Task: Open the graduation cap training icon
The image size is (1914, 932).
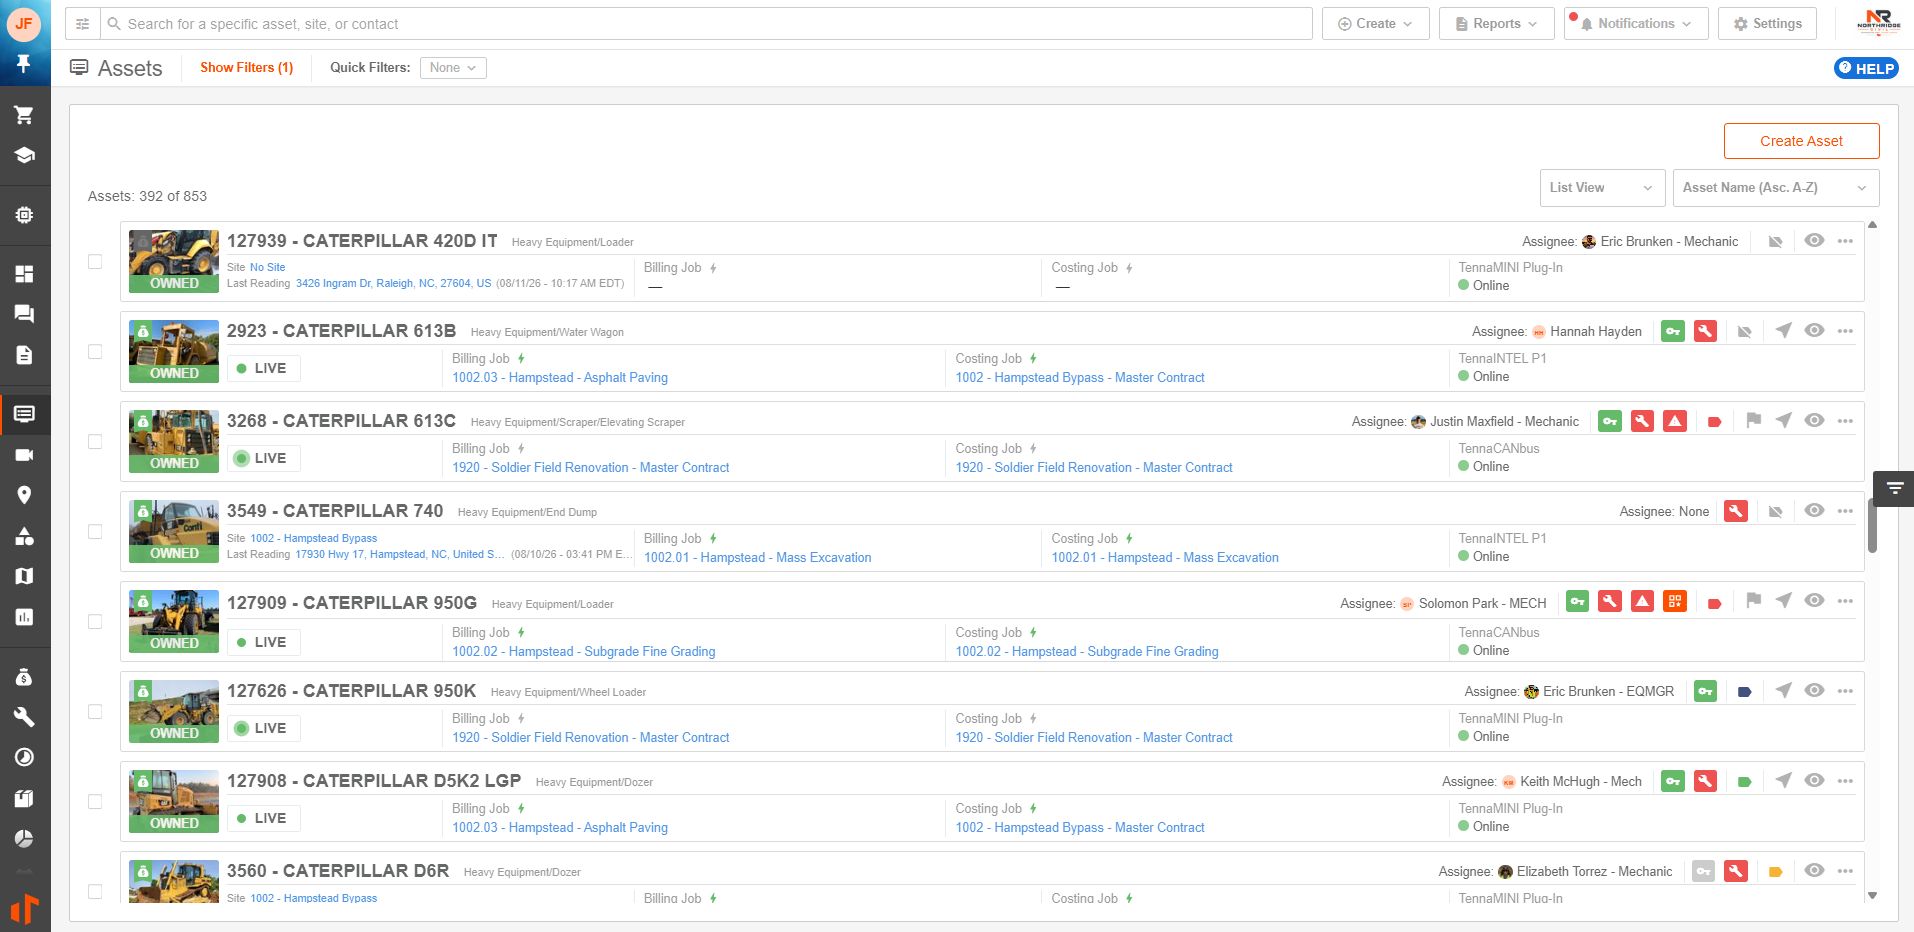Action: (x=24, y=155)
